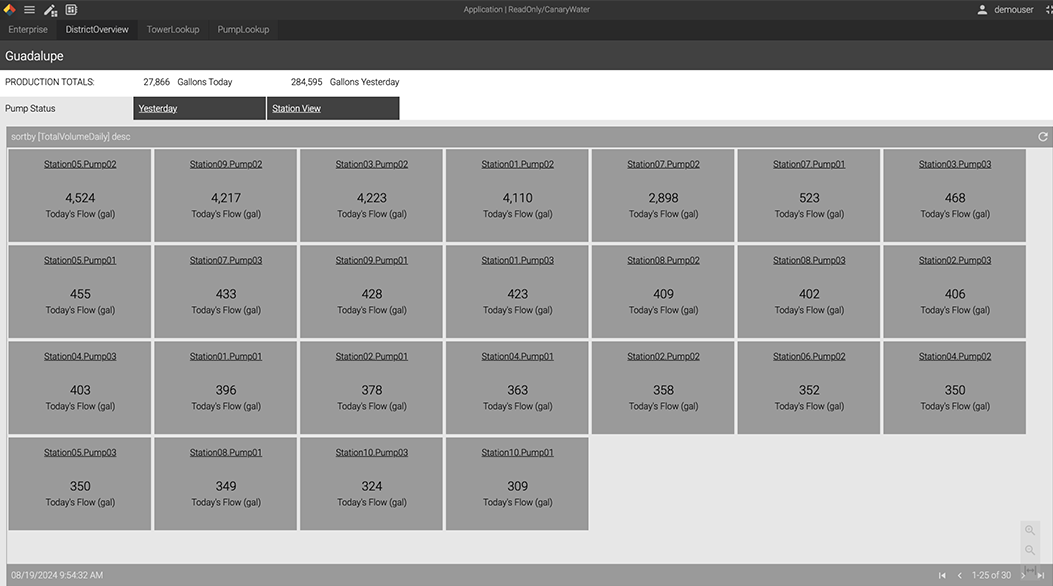Open Station04.Pump01 link
Viewport: 1053px width, 586px height.
pyautogui.click(x=517, y=356)
